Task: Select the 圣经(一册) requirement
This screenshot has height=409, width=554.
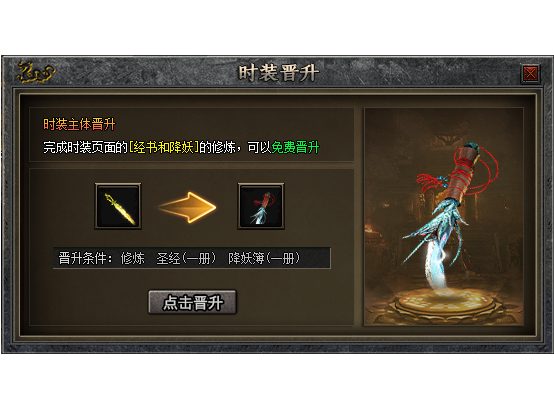Action: pyautogui.click(x=186, y=258)
